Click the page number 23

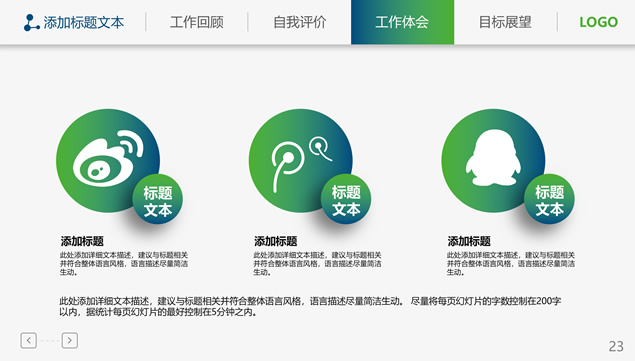coord(616,346)
